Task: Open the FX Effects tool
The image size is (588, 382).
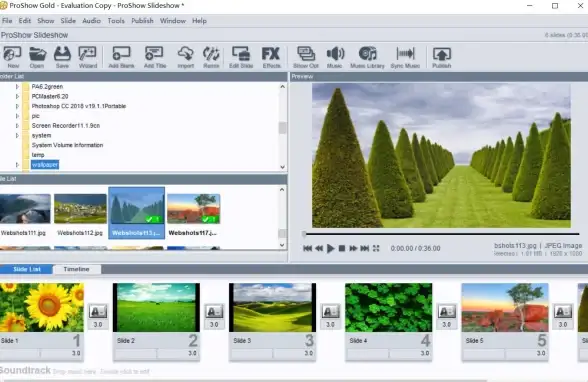Action: click(x=271, y=57)
